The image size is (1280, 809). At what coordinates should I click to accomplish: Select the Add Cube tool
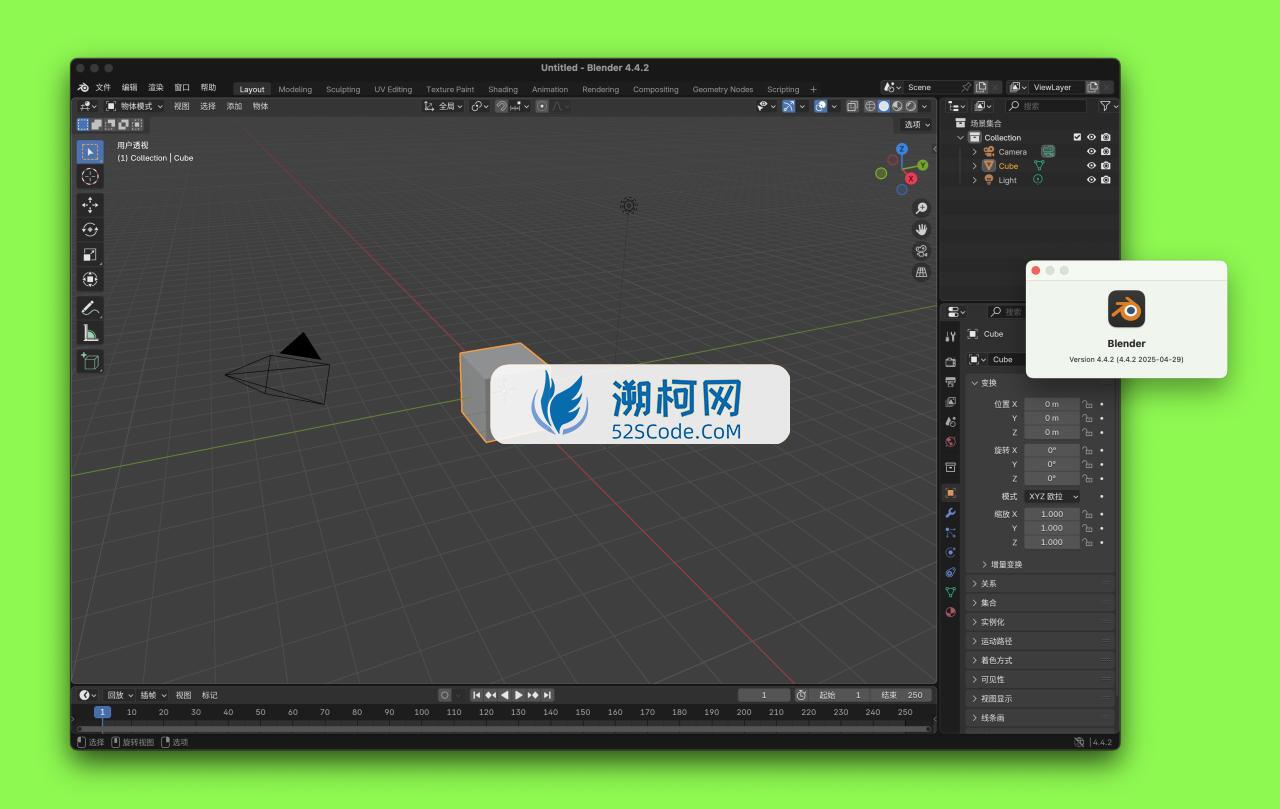90,361
